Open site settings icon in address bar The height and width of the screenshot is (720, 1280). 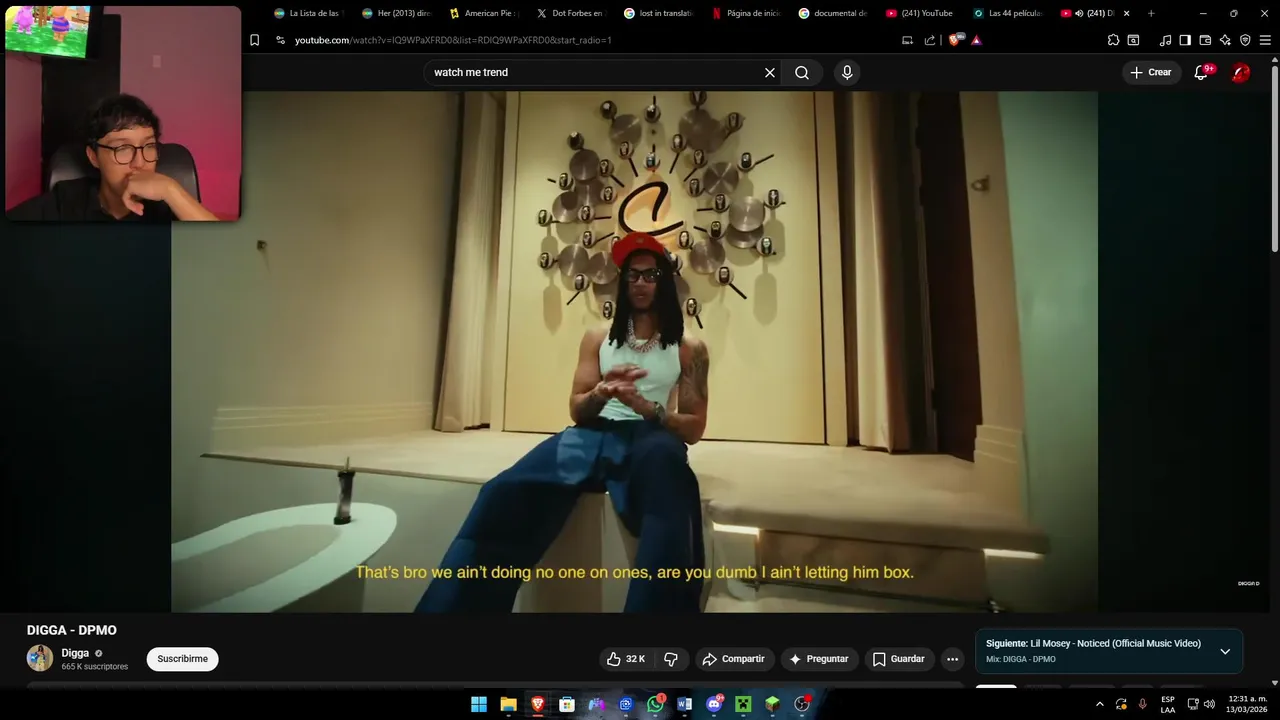[280, 40]
